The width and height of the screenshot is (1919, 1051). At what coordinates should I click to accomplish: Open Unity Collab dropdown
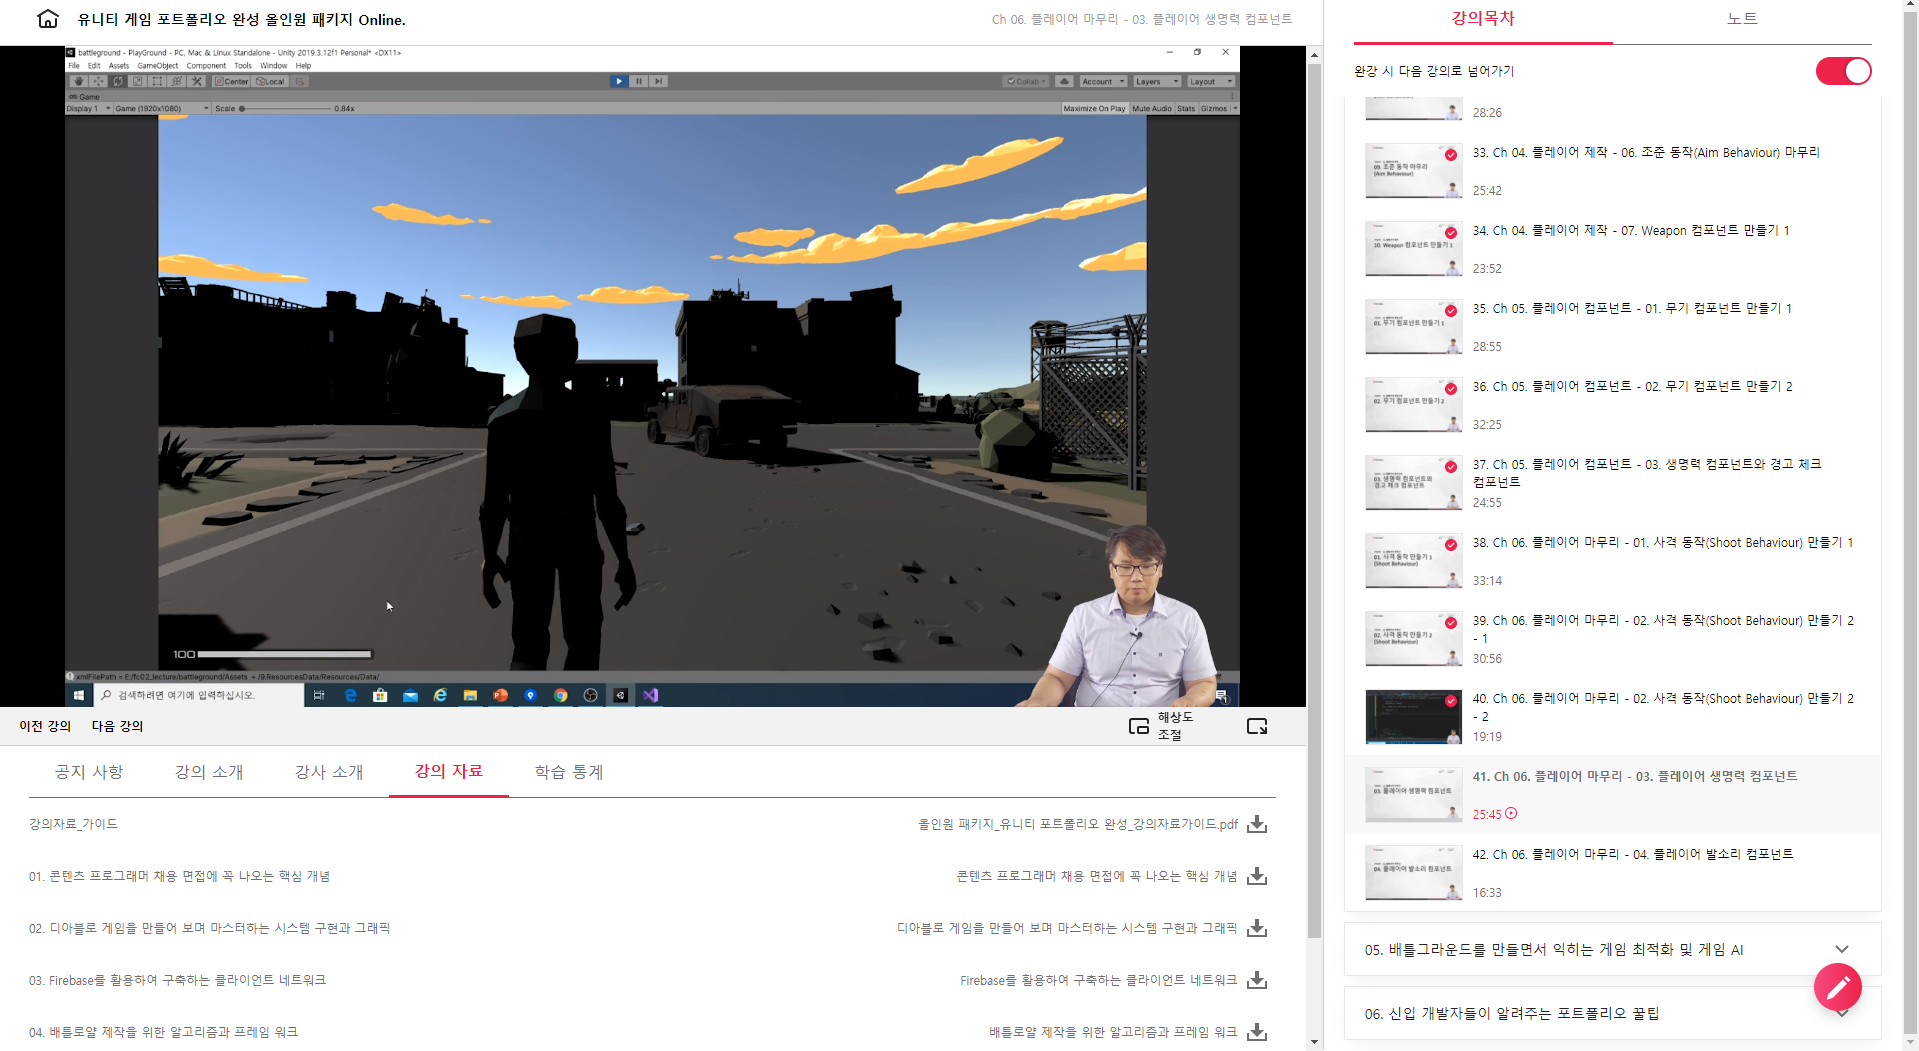point(1026,81)
